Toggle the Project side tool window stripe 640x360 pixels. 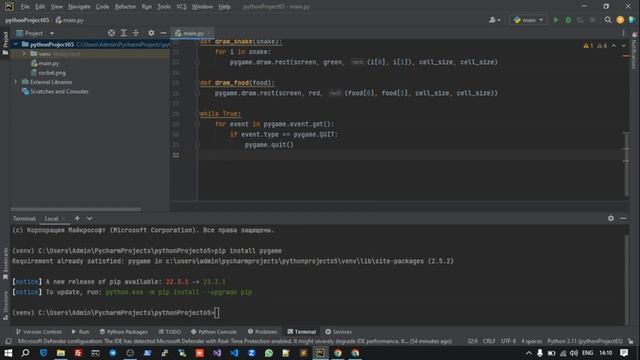pyautogui.click(x=5, y=44)
